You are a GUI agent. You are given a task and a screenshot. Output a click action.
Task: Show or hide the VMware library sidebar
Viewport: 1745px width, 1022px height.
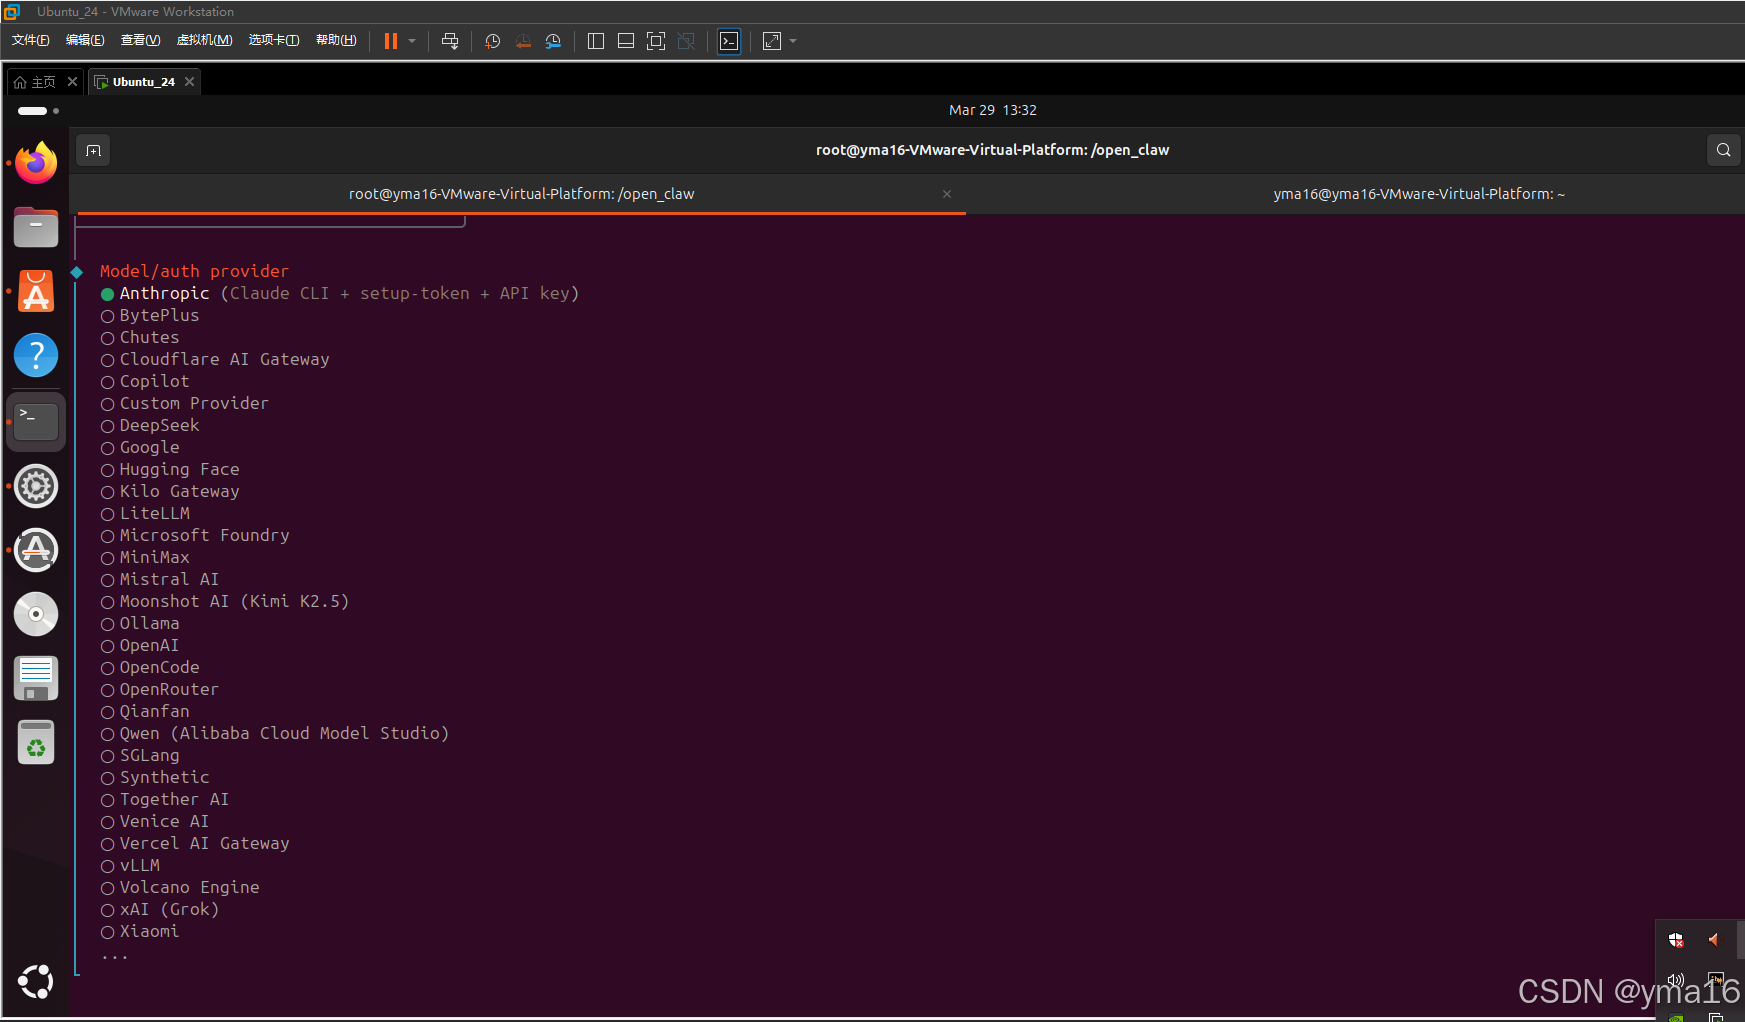coord(596,41)
